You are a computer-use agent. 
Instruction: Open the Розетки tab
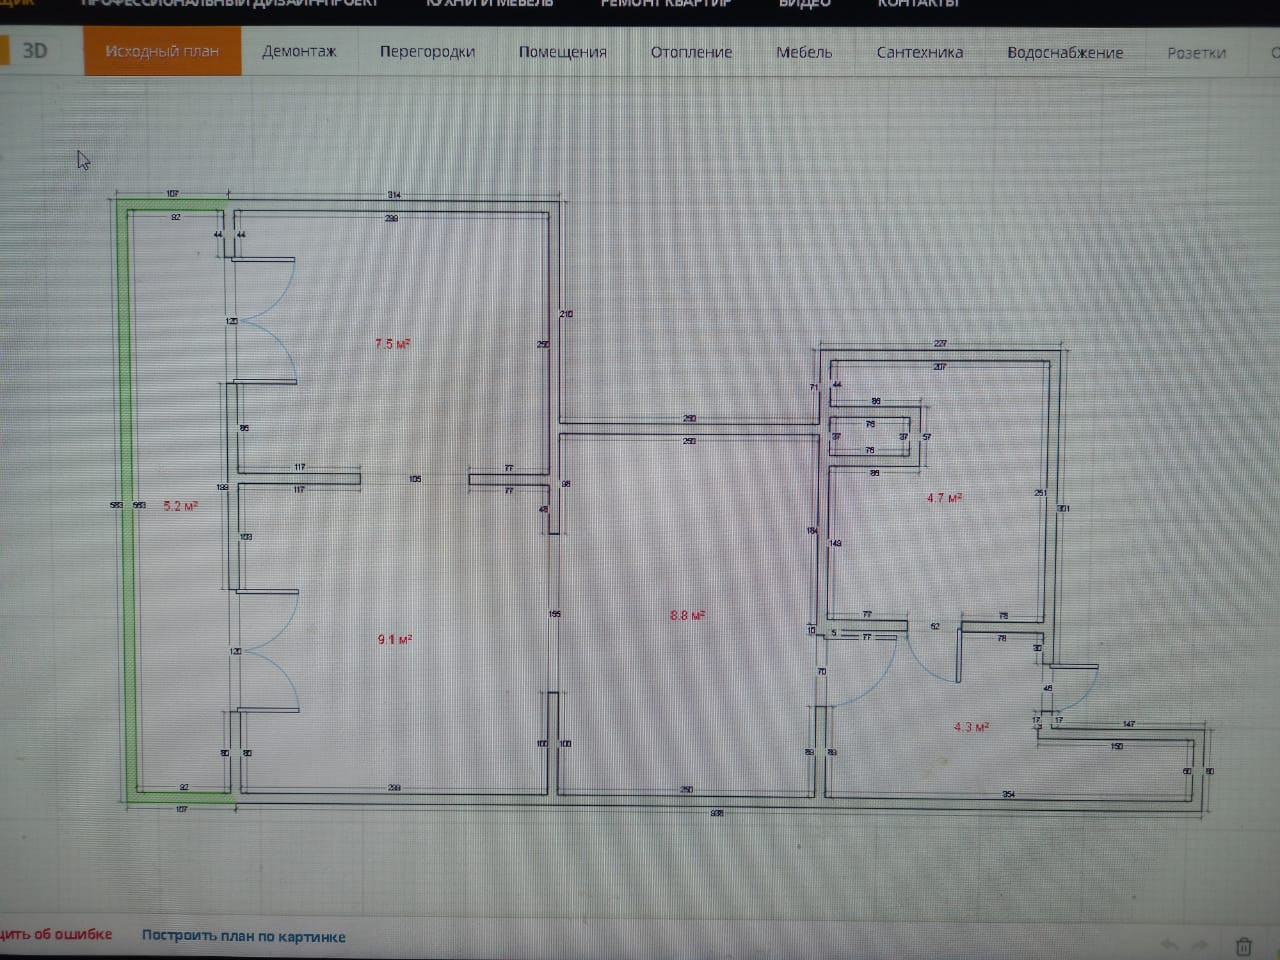tap(1196, 53)
